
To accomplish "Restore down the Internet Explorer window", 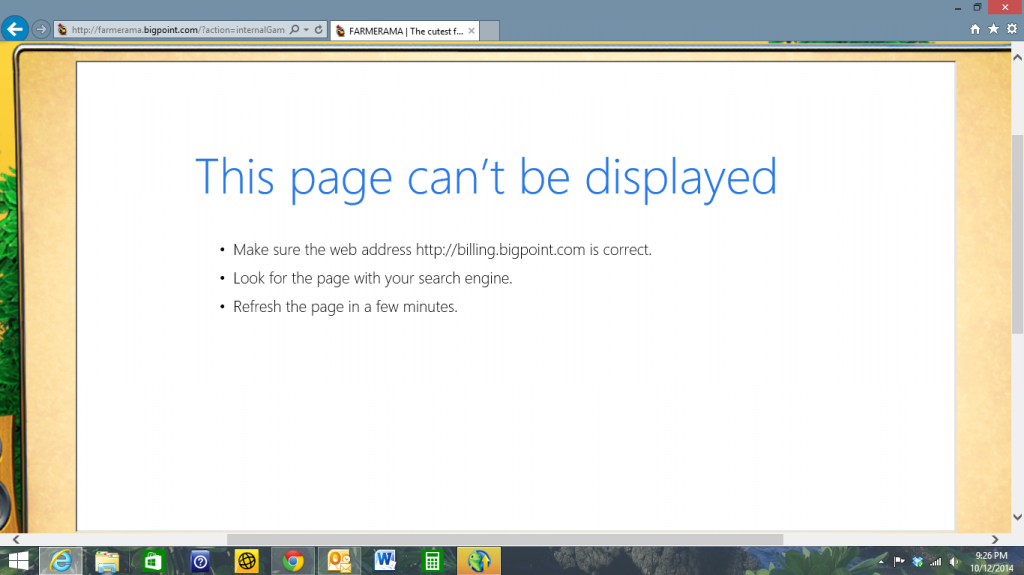I will [977, 7].
